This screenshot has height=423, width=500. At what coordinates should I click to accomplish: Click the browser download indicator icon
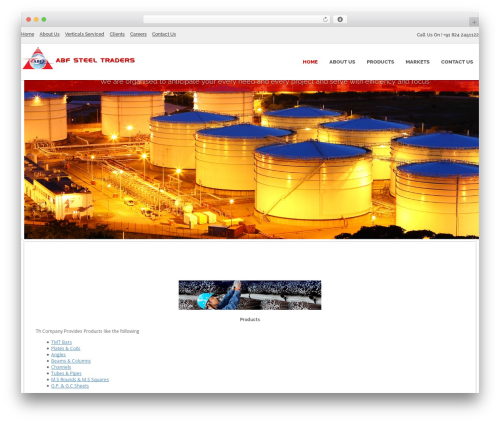(340, 19)
